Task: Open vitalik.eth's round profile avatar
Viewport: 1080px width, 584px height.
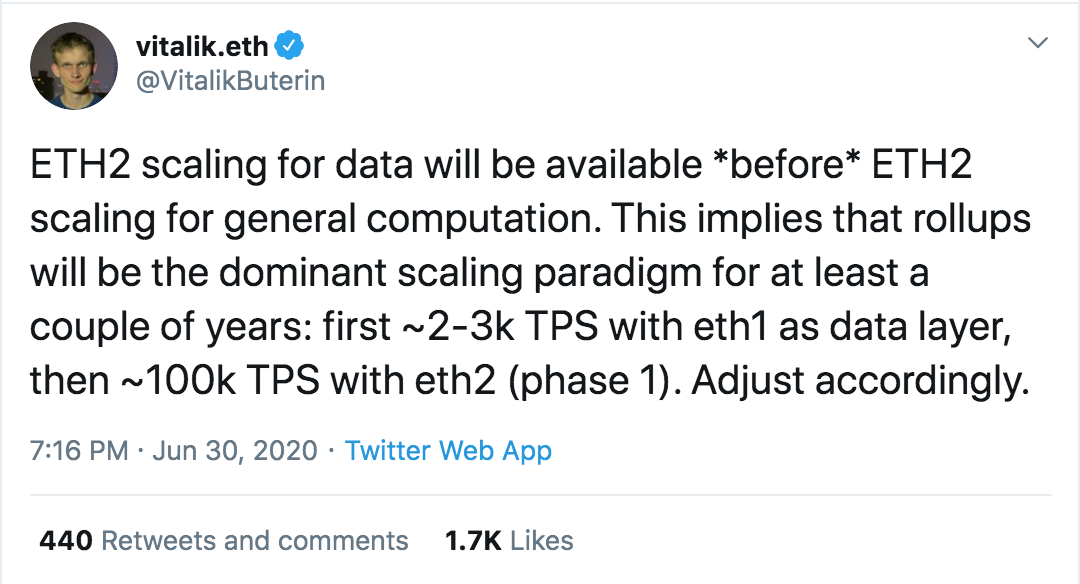Action: coord(74,66)
